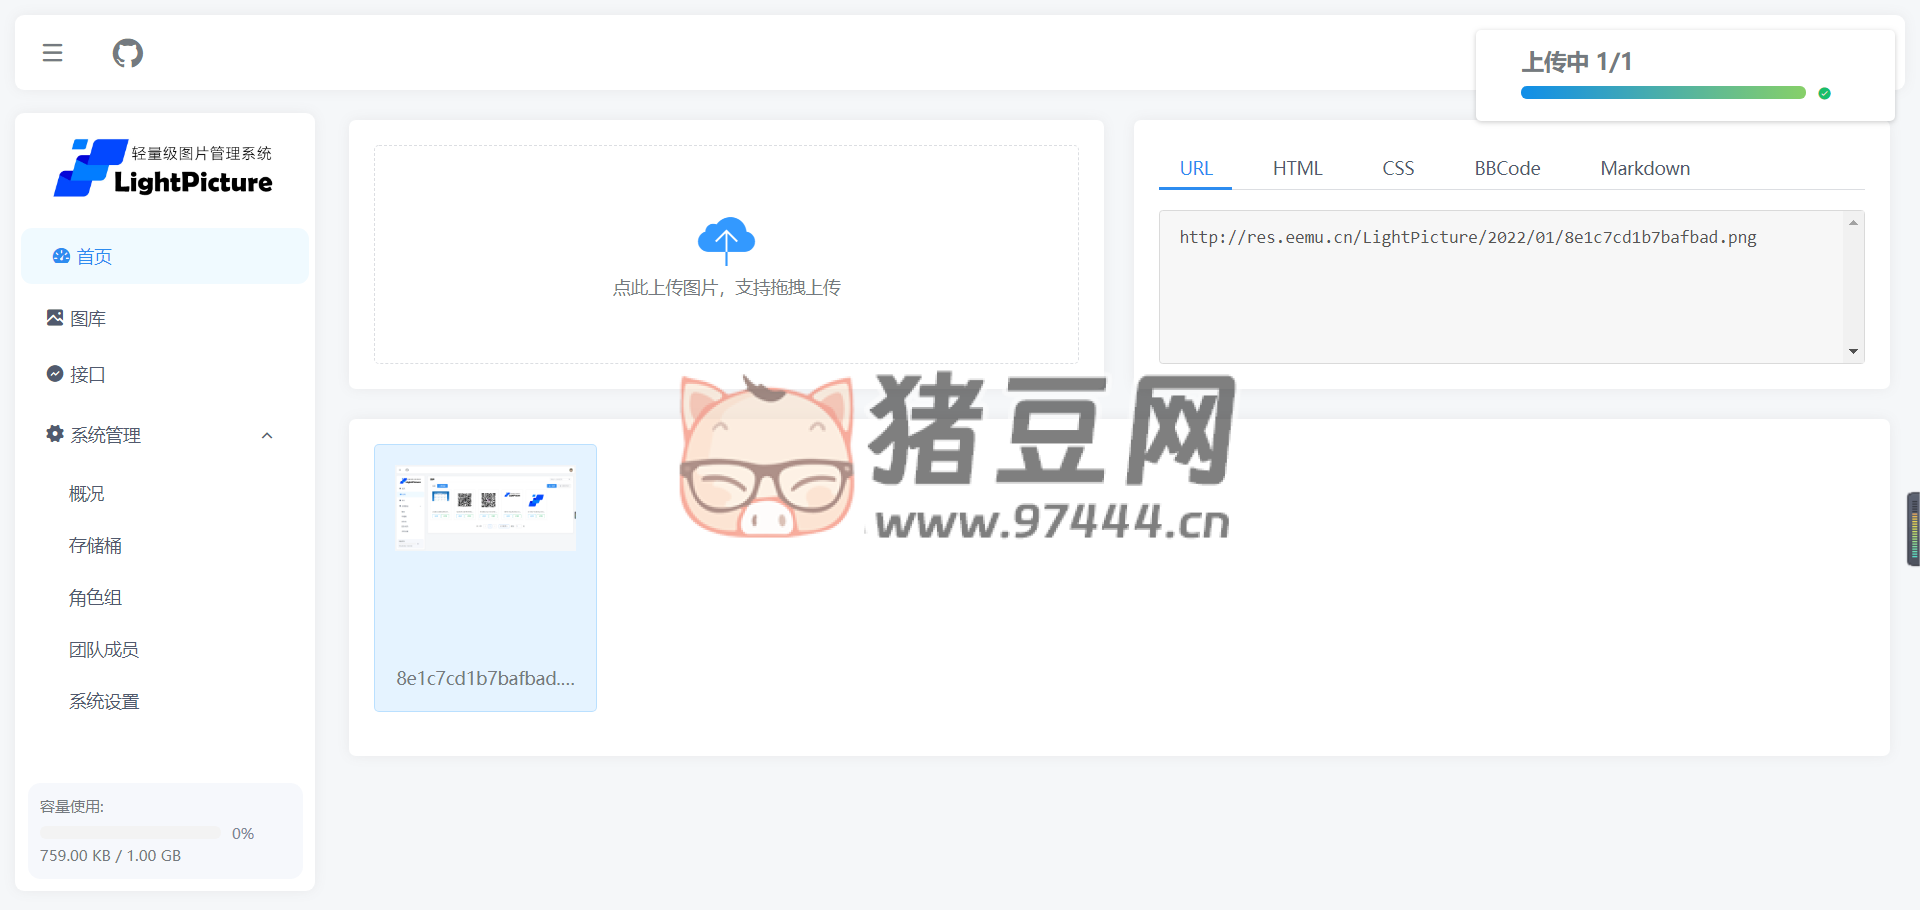Click the cloud upload icon

click(x=726, y=240)
